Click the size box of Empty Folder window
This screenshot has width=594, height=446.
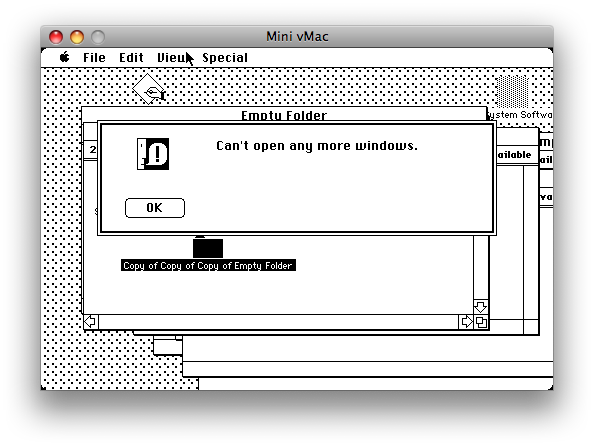coord(481,322)
